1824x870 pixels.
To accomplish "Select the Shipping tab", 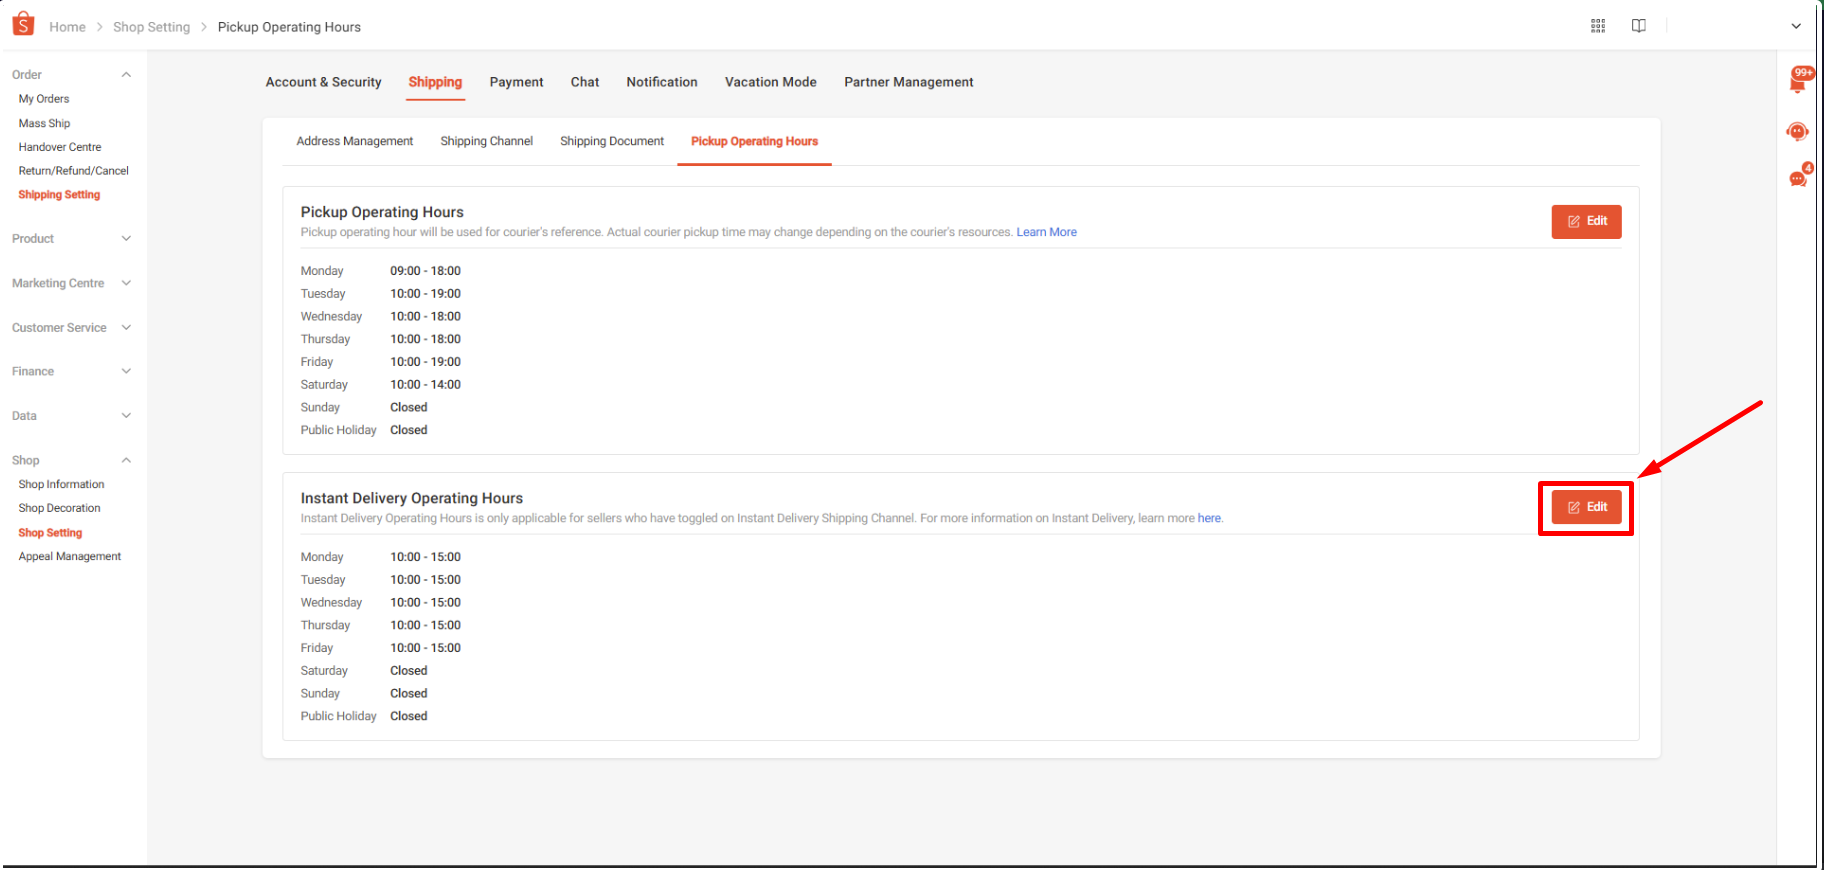I will (x=435, y=82).
